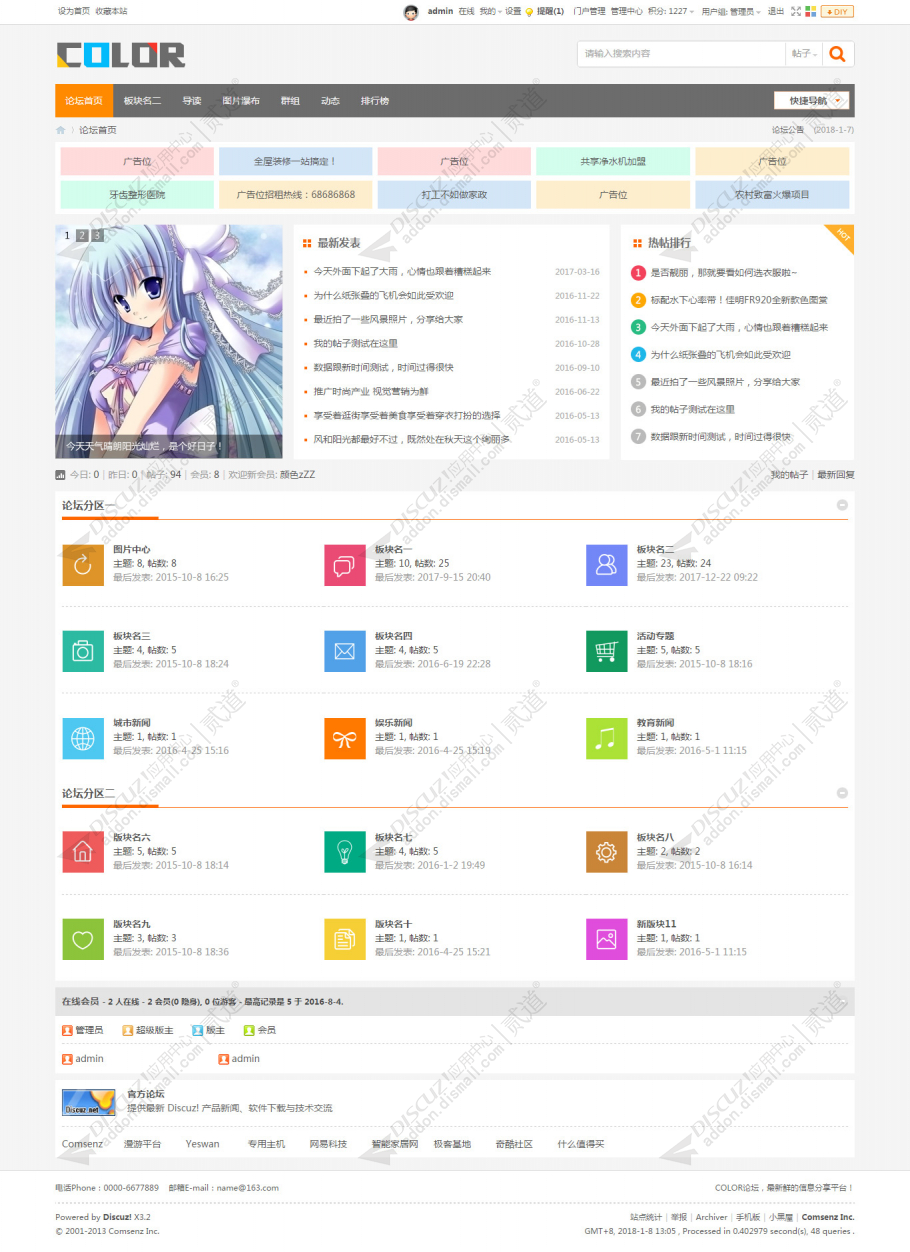
Task: Switch slideshow to slide 3
Action: point(97,235)
